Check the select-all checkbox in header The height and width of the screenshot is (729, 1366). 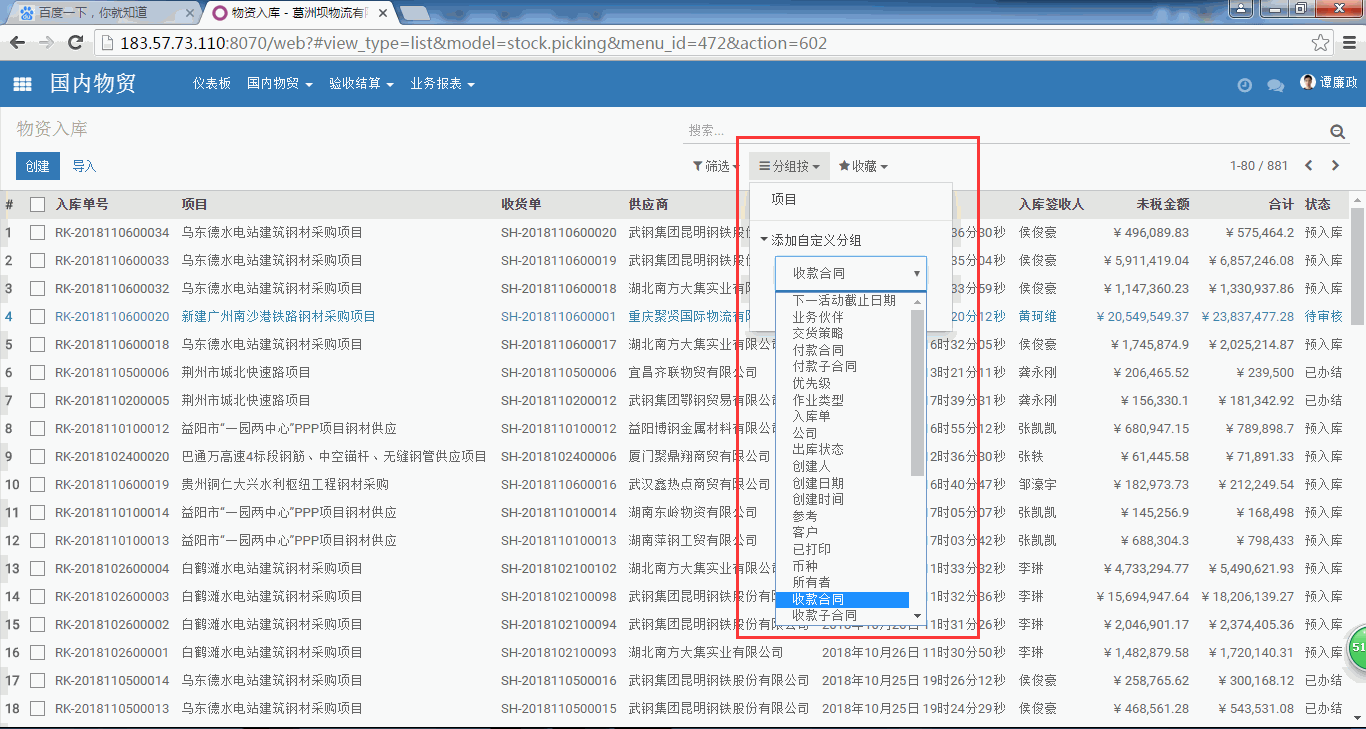(x=38, y=204)
